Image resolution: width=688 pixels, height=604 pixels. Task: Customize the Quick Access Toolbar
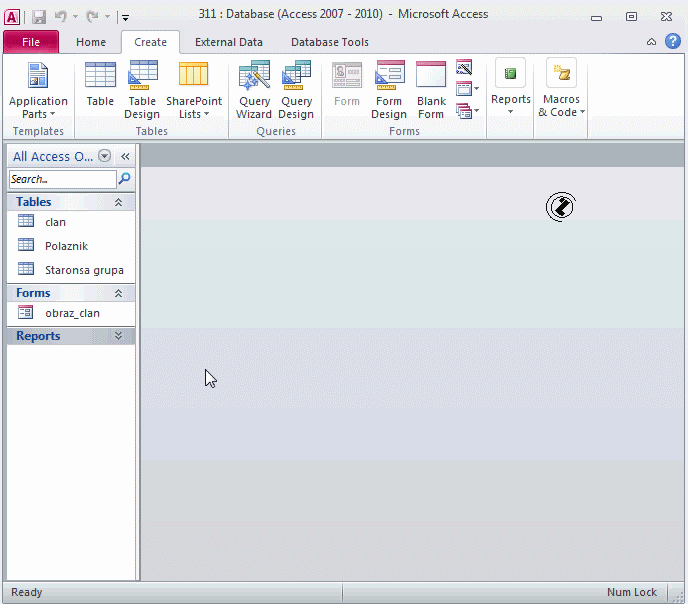click(125, 18)
